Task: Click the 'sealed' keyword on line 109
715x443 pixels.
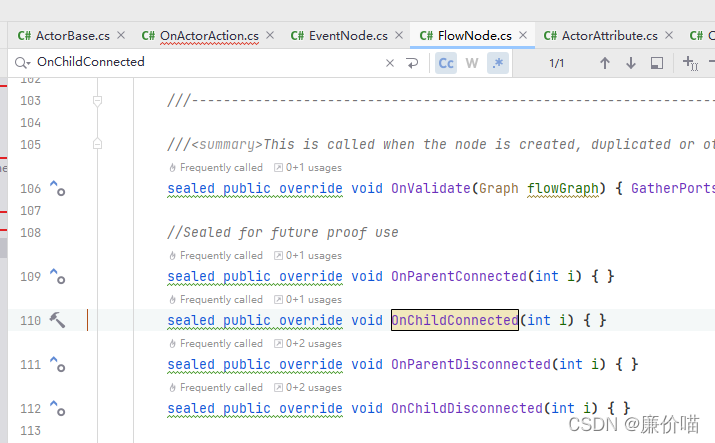Action: [191, 276]
